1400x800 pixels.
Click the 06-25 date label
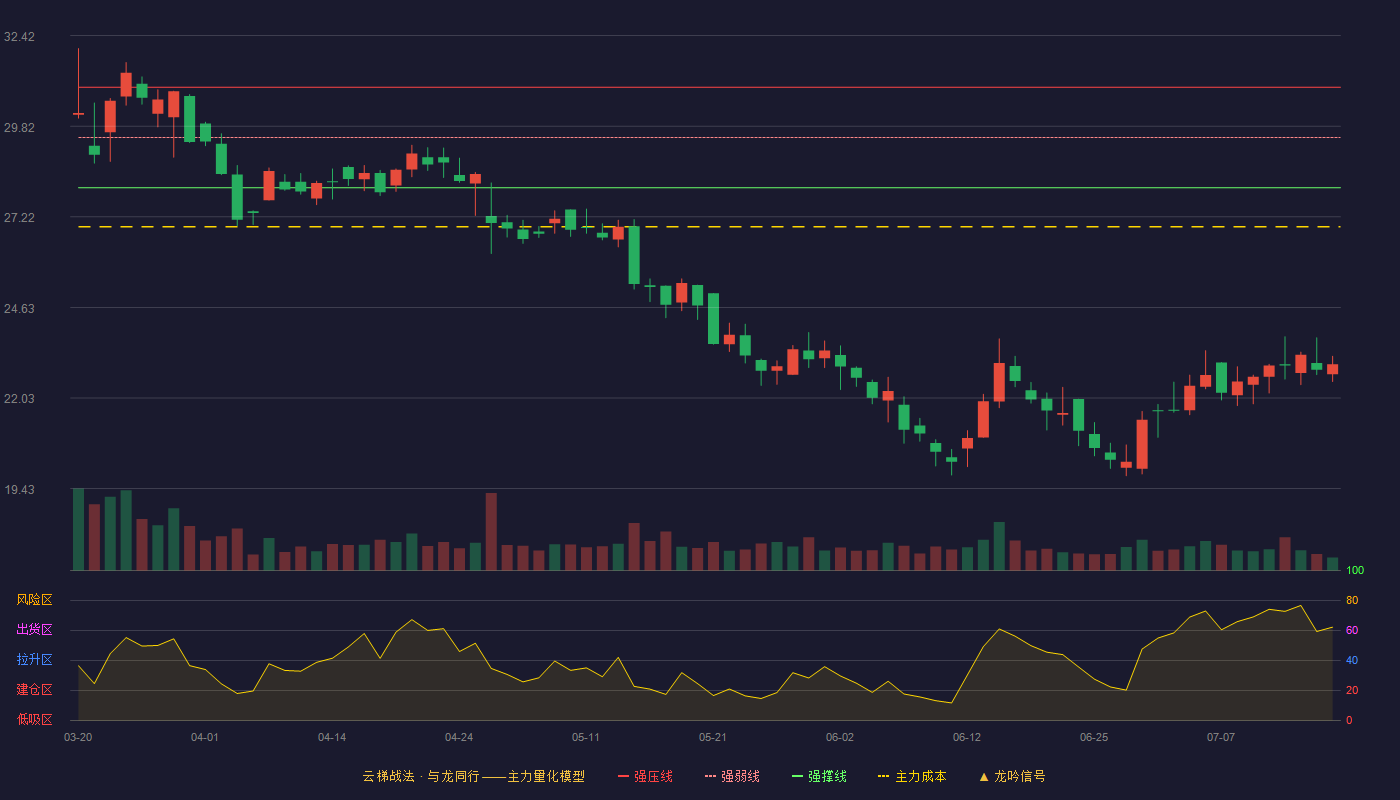pyautogui.click(x=1094, y=737)
